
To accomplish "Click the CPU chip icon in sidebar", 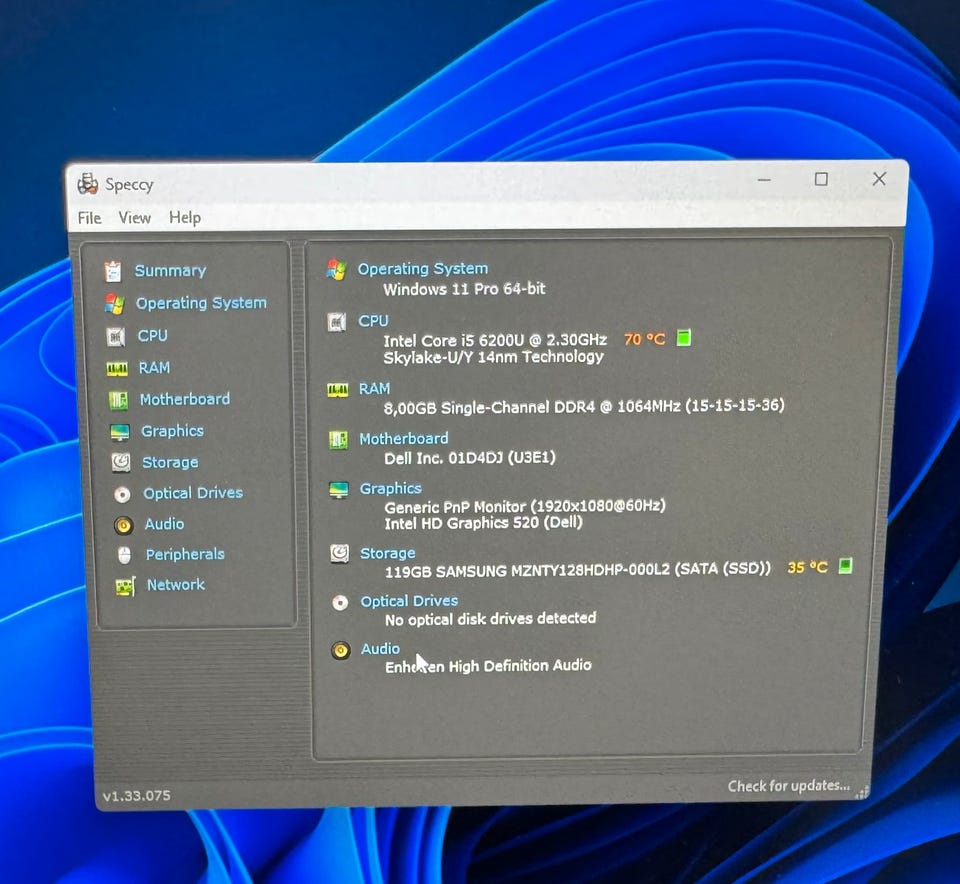I will (x=116, y=336).
